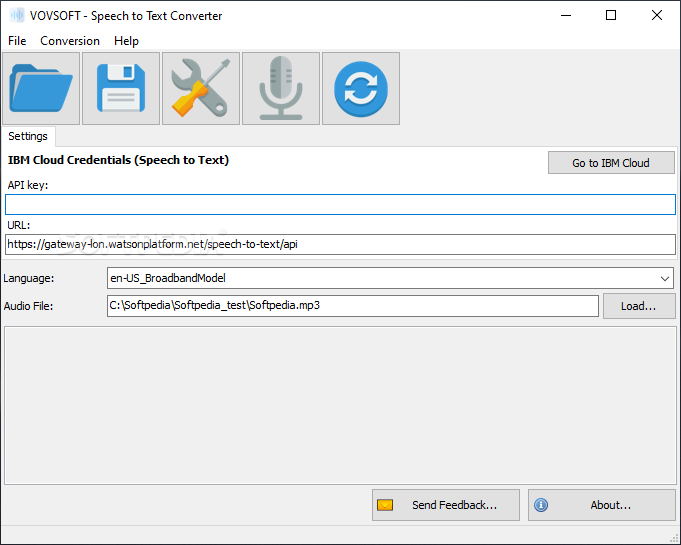Close the VOVSOFT window
This screenshot has width=681, height=545.
657,16
